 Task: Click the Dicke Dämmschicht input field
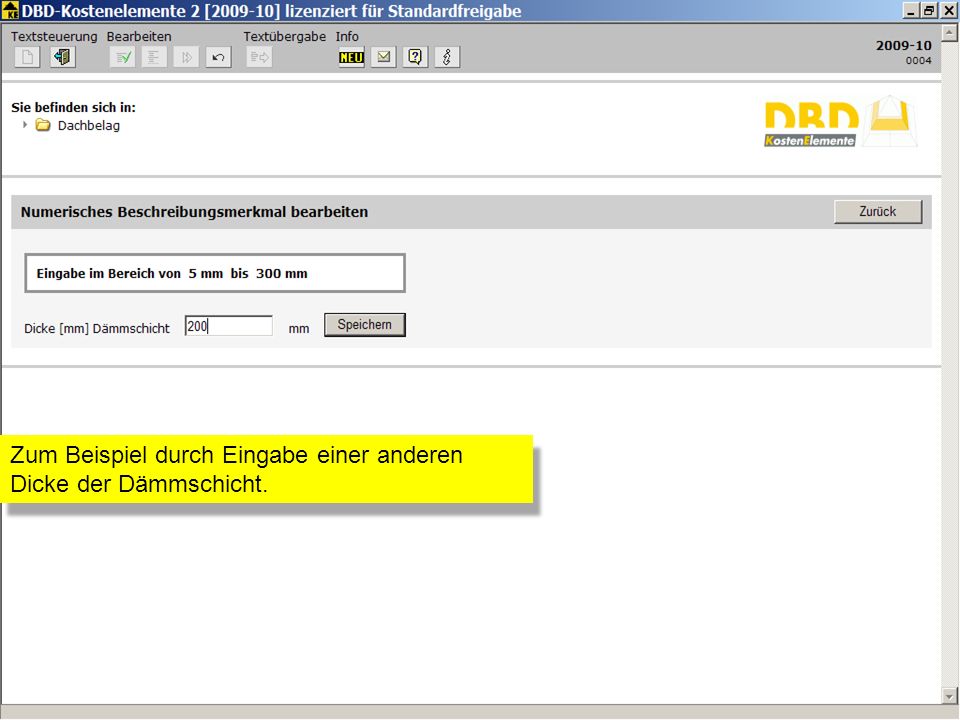pyautogui.click(x=228, y=326)
